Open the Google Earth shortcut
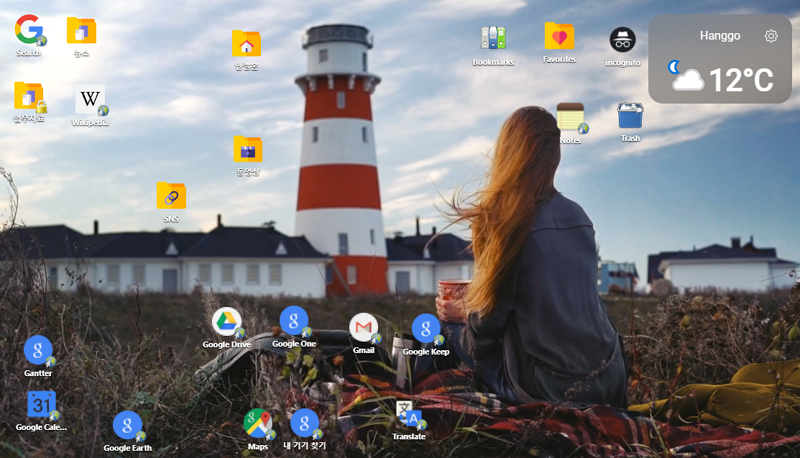 128,425
